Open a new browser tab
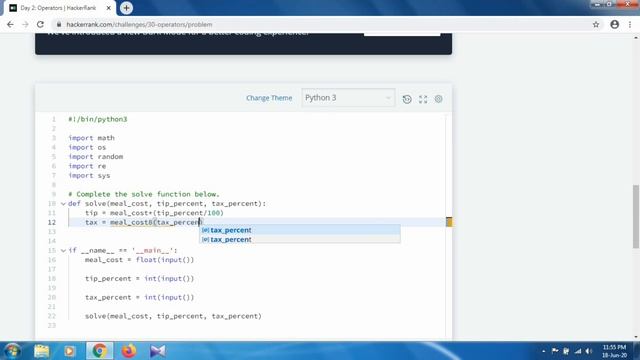The image size is (640, 360). point(126,8)
